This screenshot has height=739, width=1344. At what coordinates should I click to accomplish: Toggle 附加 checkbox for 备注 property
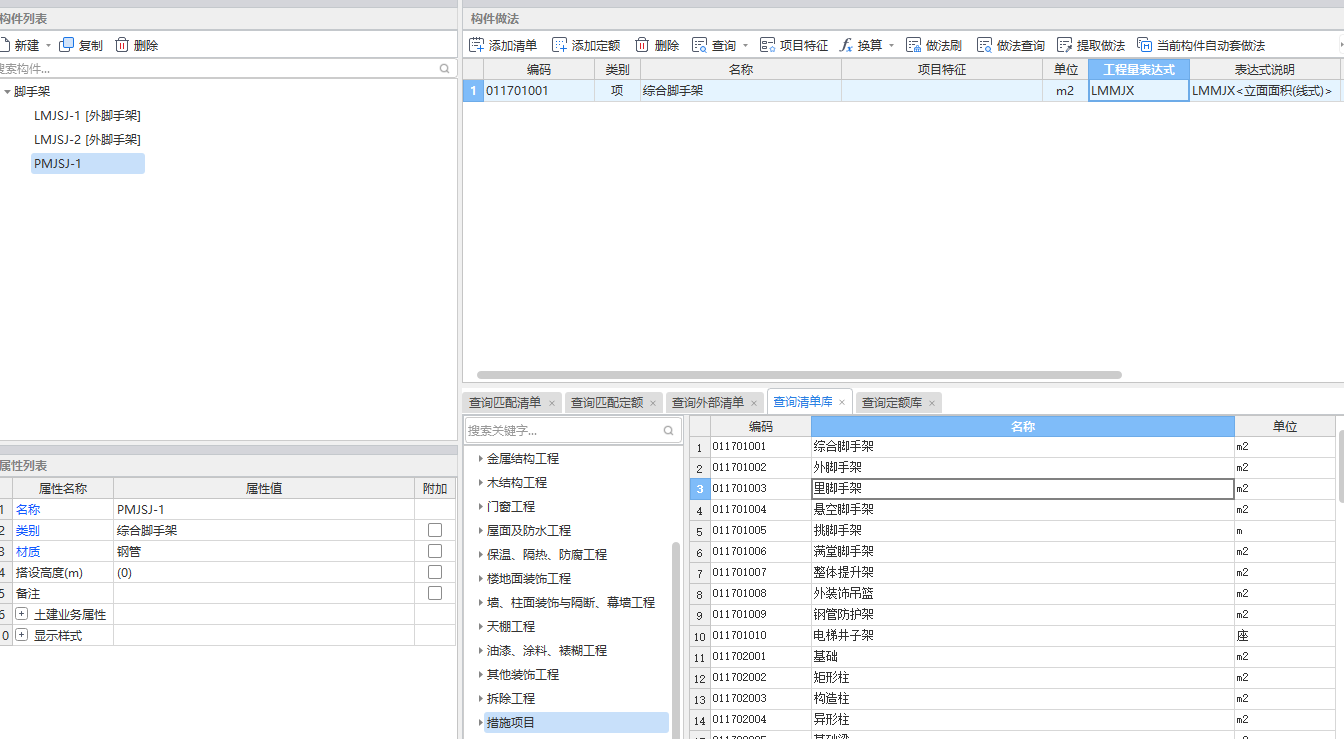tap(435, 593)
